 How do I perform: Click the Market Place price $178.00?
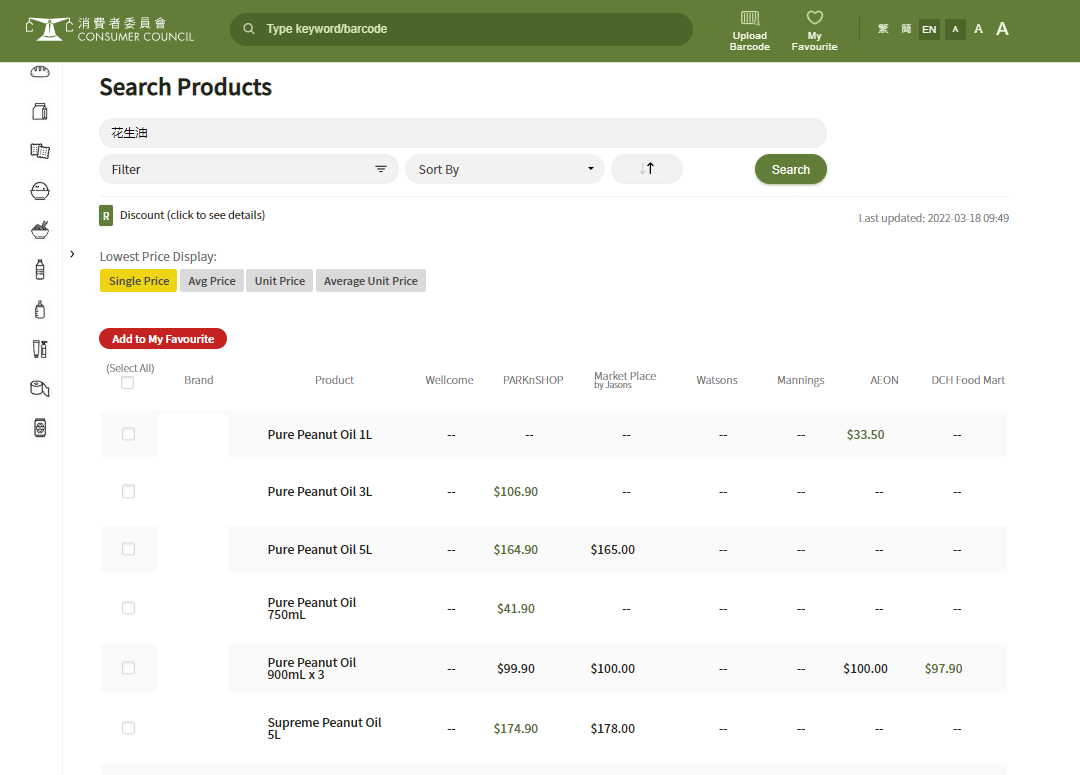[x=613, y=729]
